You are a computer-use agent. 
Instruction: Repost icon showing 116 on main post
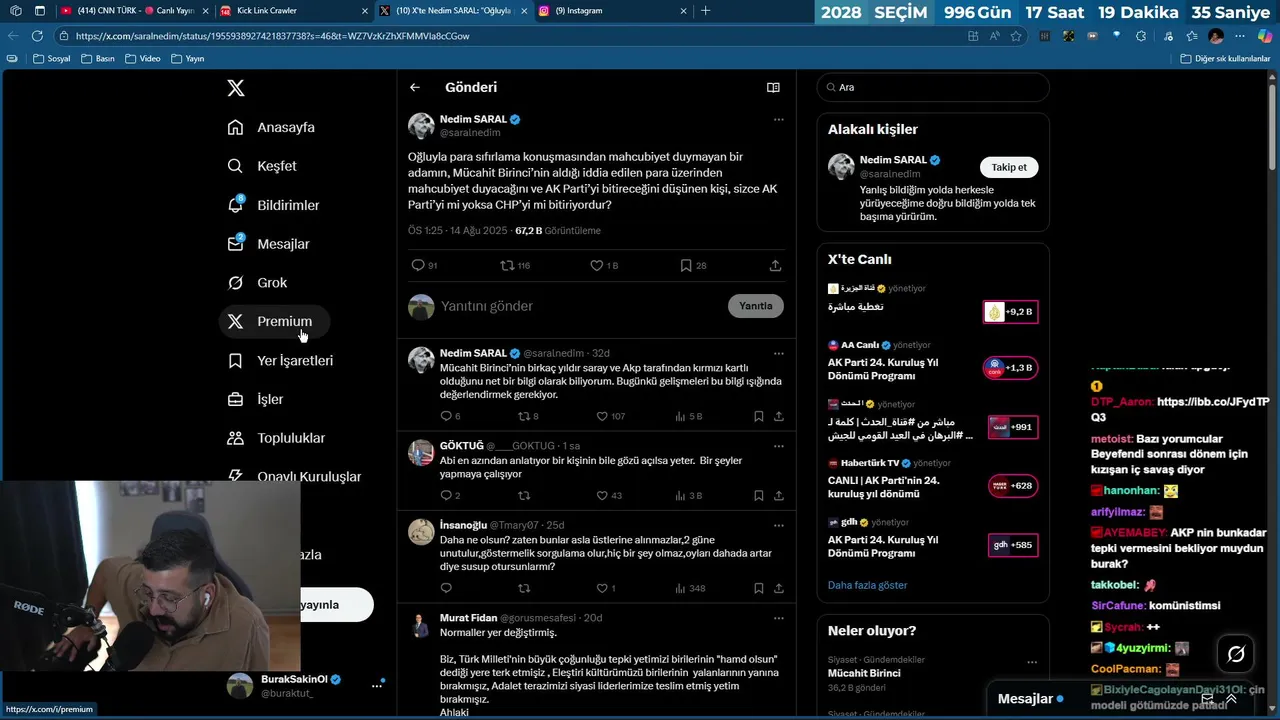pyautogui.click(x=507, y=265)
